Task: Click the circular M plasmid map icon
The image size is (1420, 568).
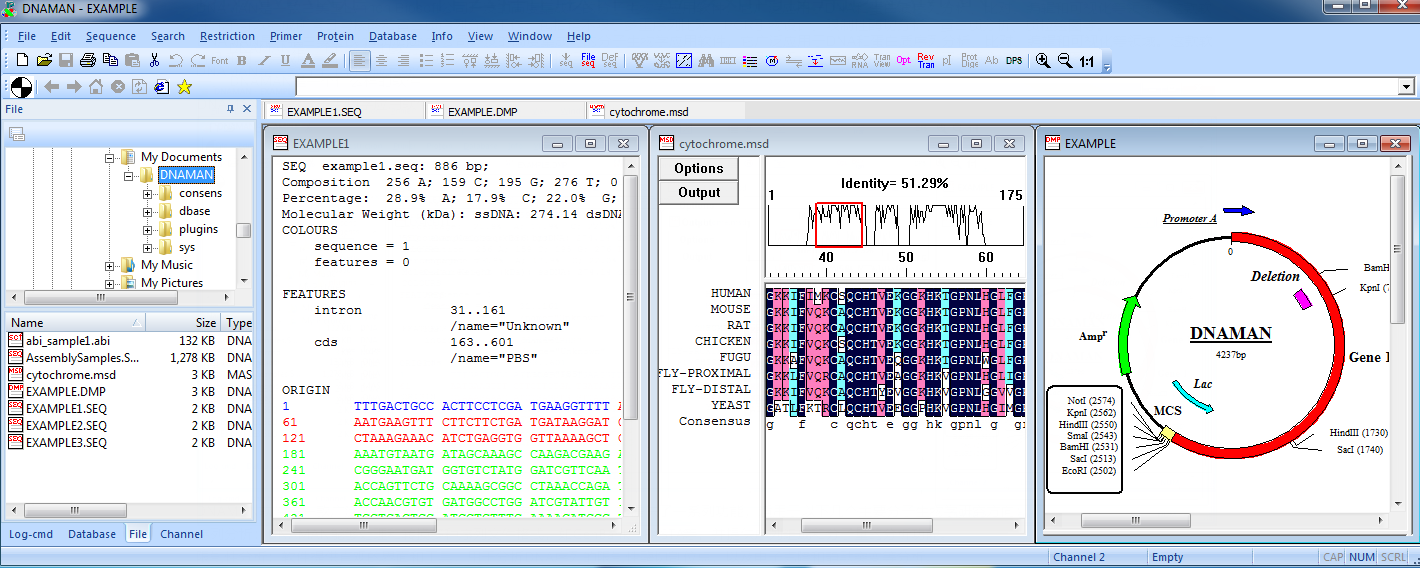Action: pyautogui.click(x=772, y=61)
